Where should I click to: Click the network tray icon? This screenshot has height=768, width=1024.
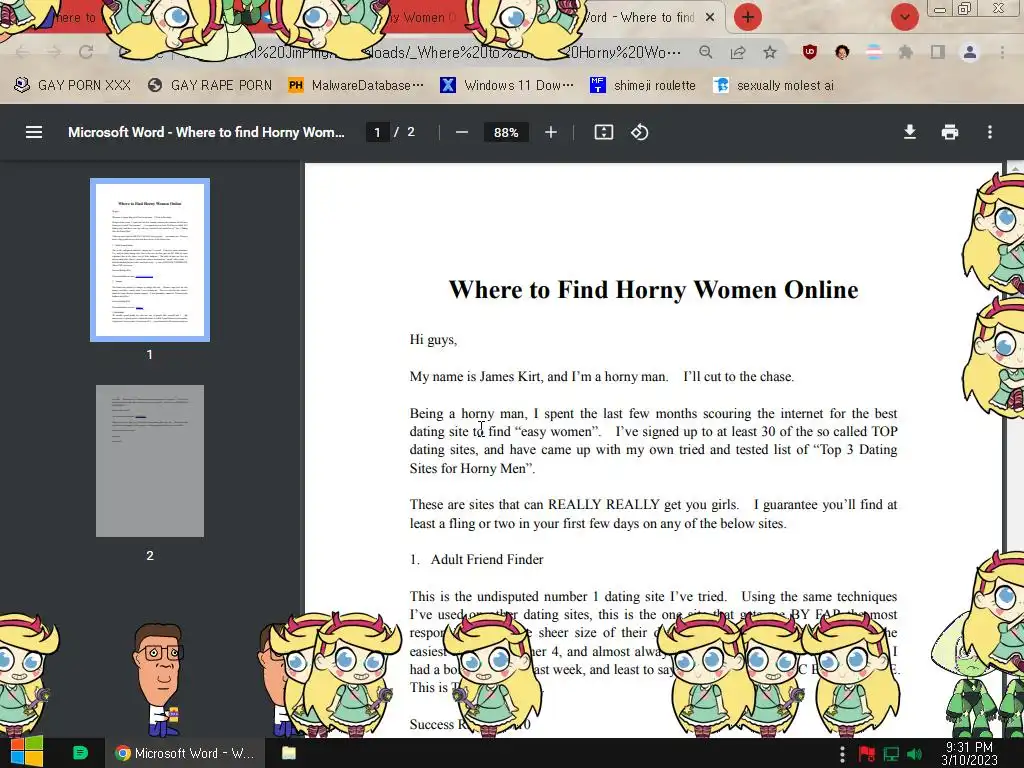pyautogui.click(x=891, y=754)
